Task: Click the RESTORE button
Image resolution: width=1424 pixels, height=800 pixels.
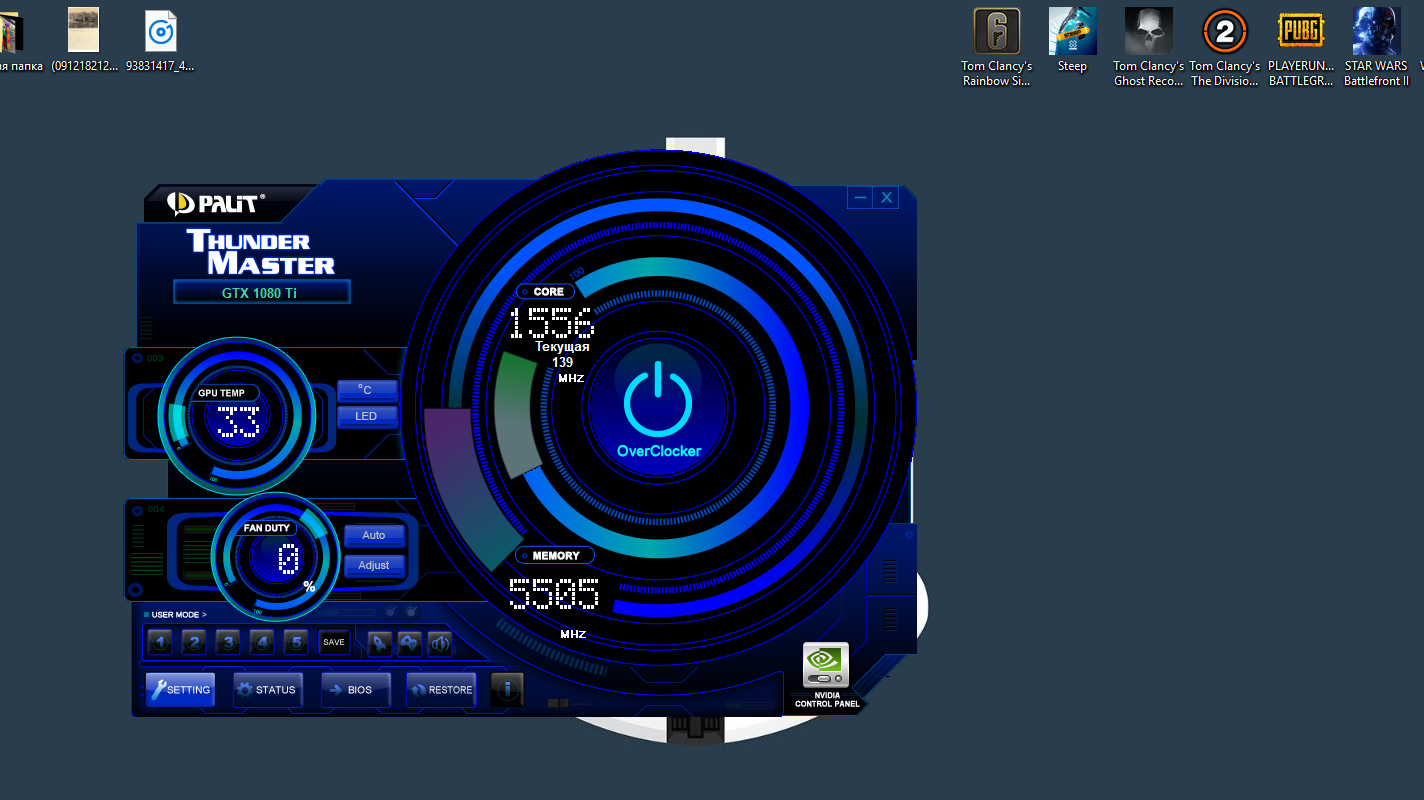Action: tap(441, 689)
